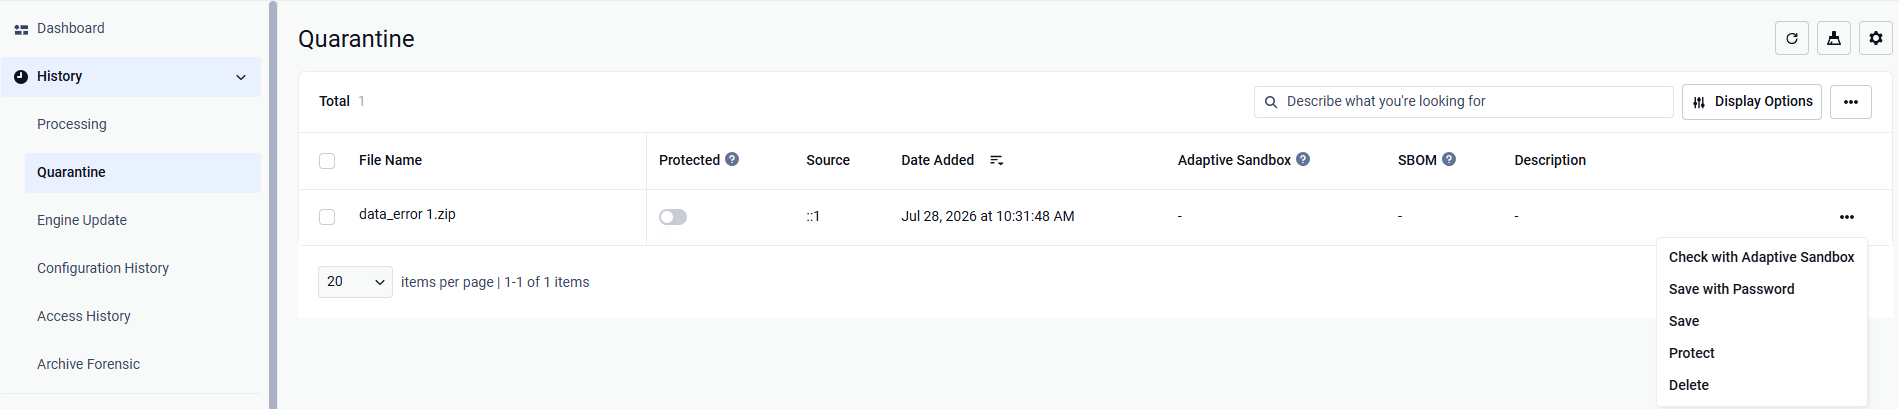1899x409 pixels.
Task: Open row actions ellipsis for data_error 1.zip
Action: tap(1847, 217)
